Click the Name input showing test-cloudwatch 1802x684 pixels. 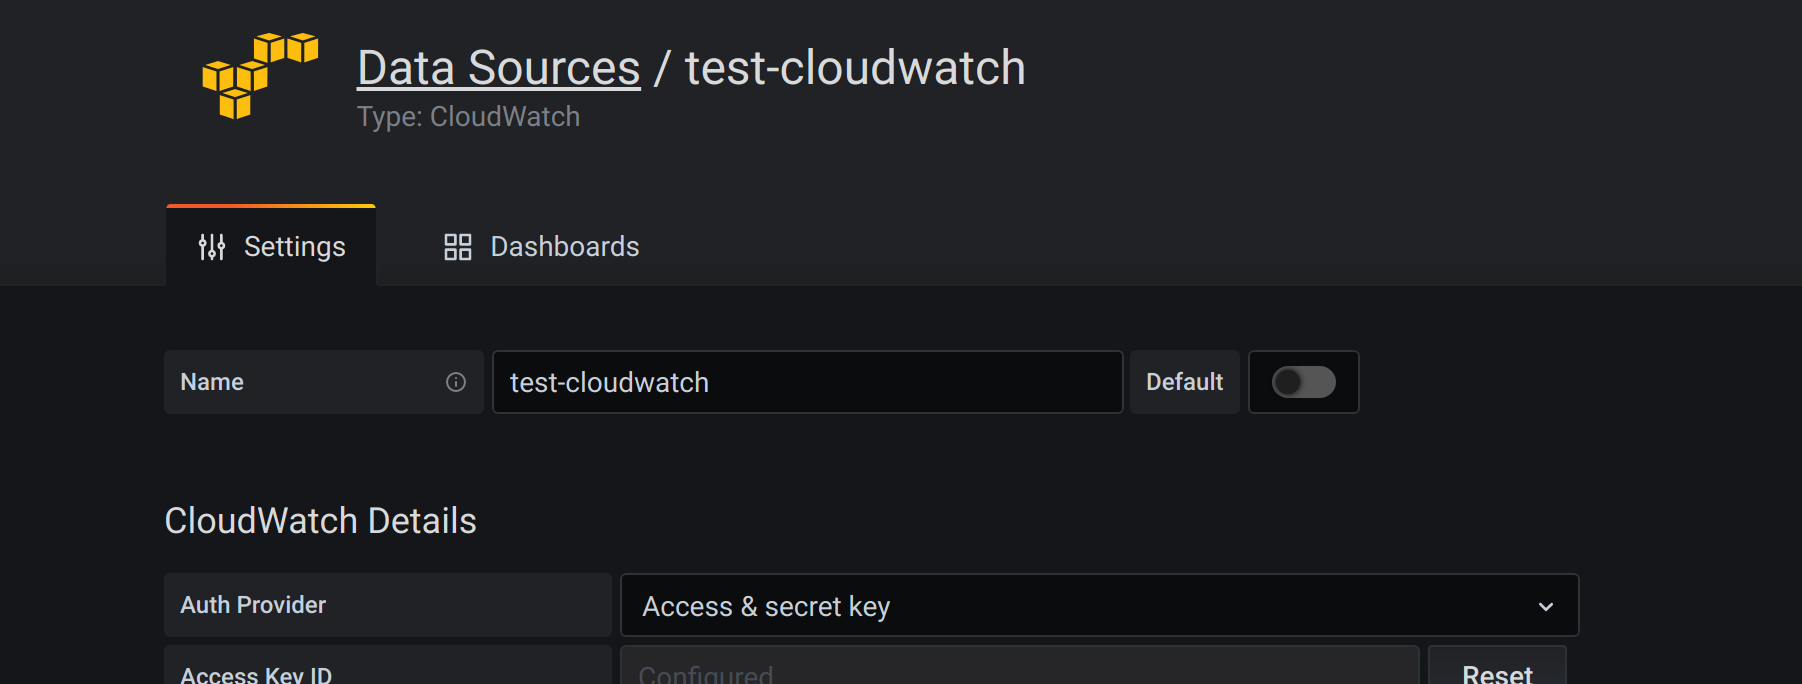click(x=807, y=382)
